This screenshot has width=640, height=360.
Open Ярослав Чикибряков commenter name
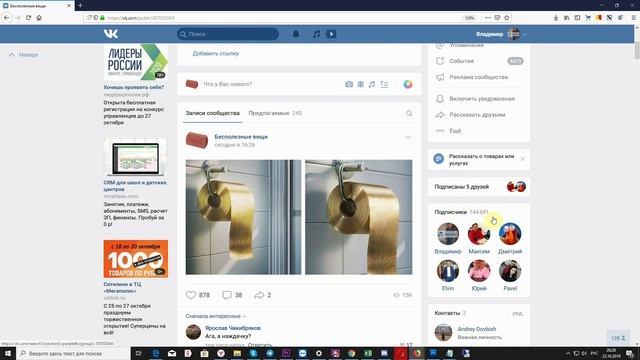233,328
